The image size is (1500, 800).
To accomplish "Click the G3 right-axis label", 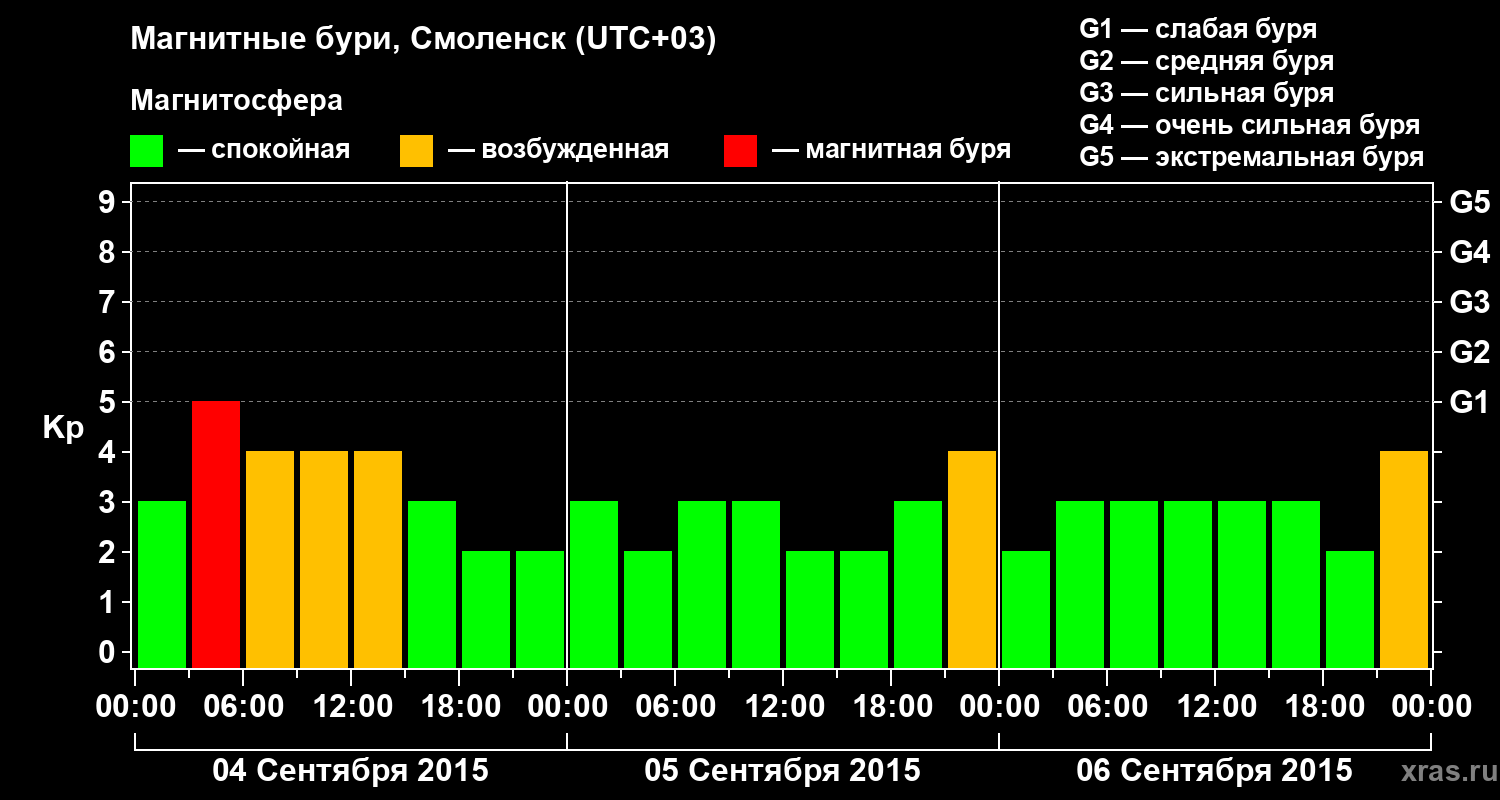I will coord(1469,302).
